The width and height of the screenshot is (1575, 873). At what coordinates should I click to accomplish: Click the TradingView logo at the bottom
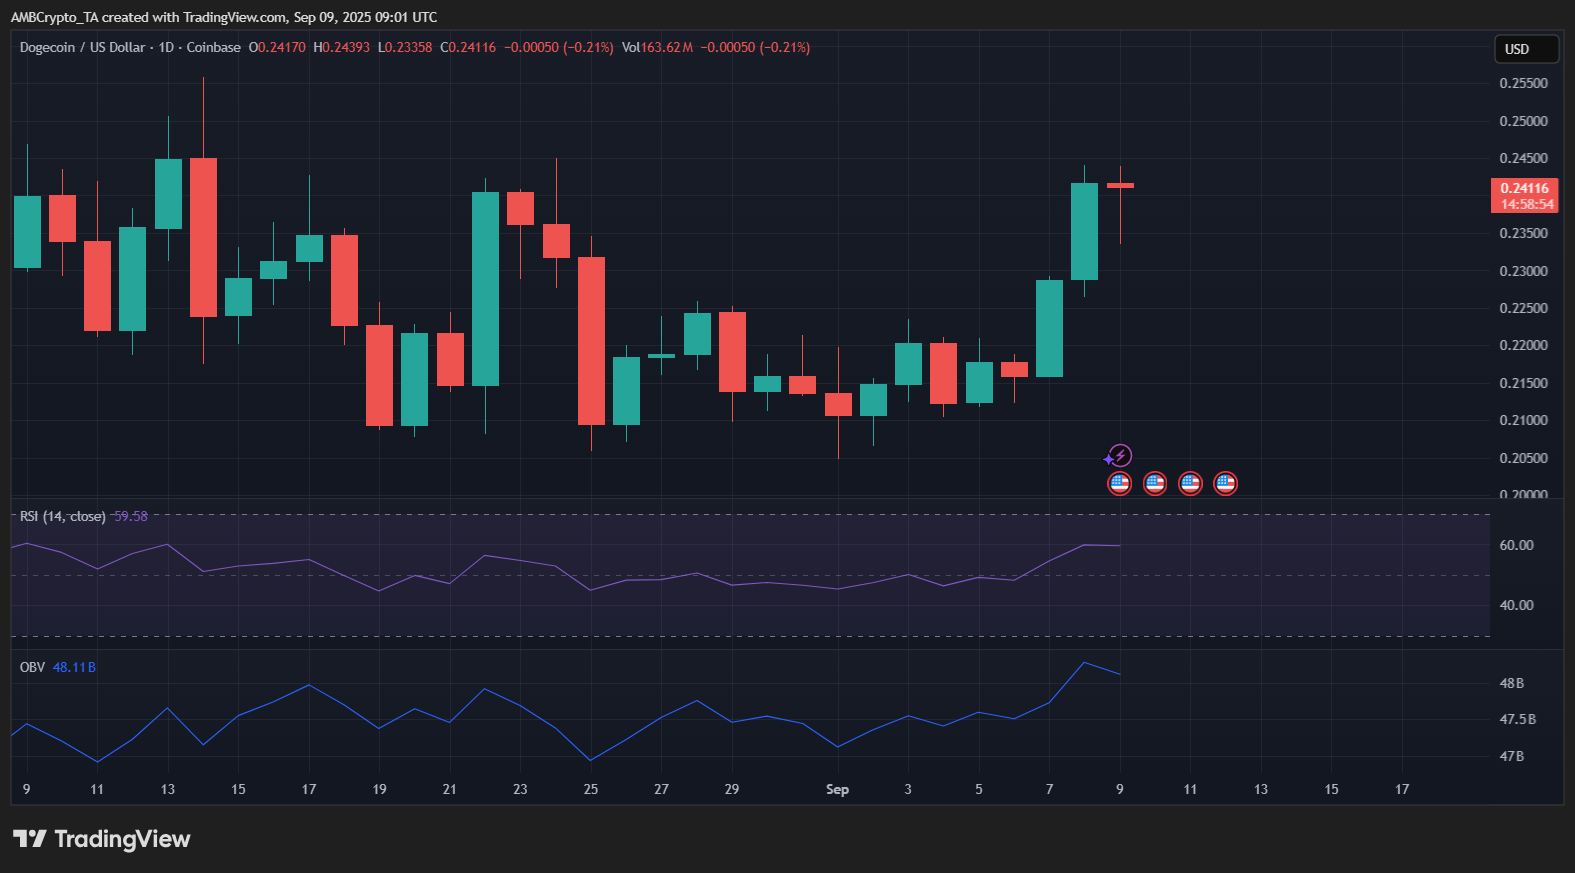pyautogui.click(x=101, y=839)
